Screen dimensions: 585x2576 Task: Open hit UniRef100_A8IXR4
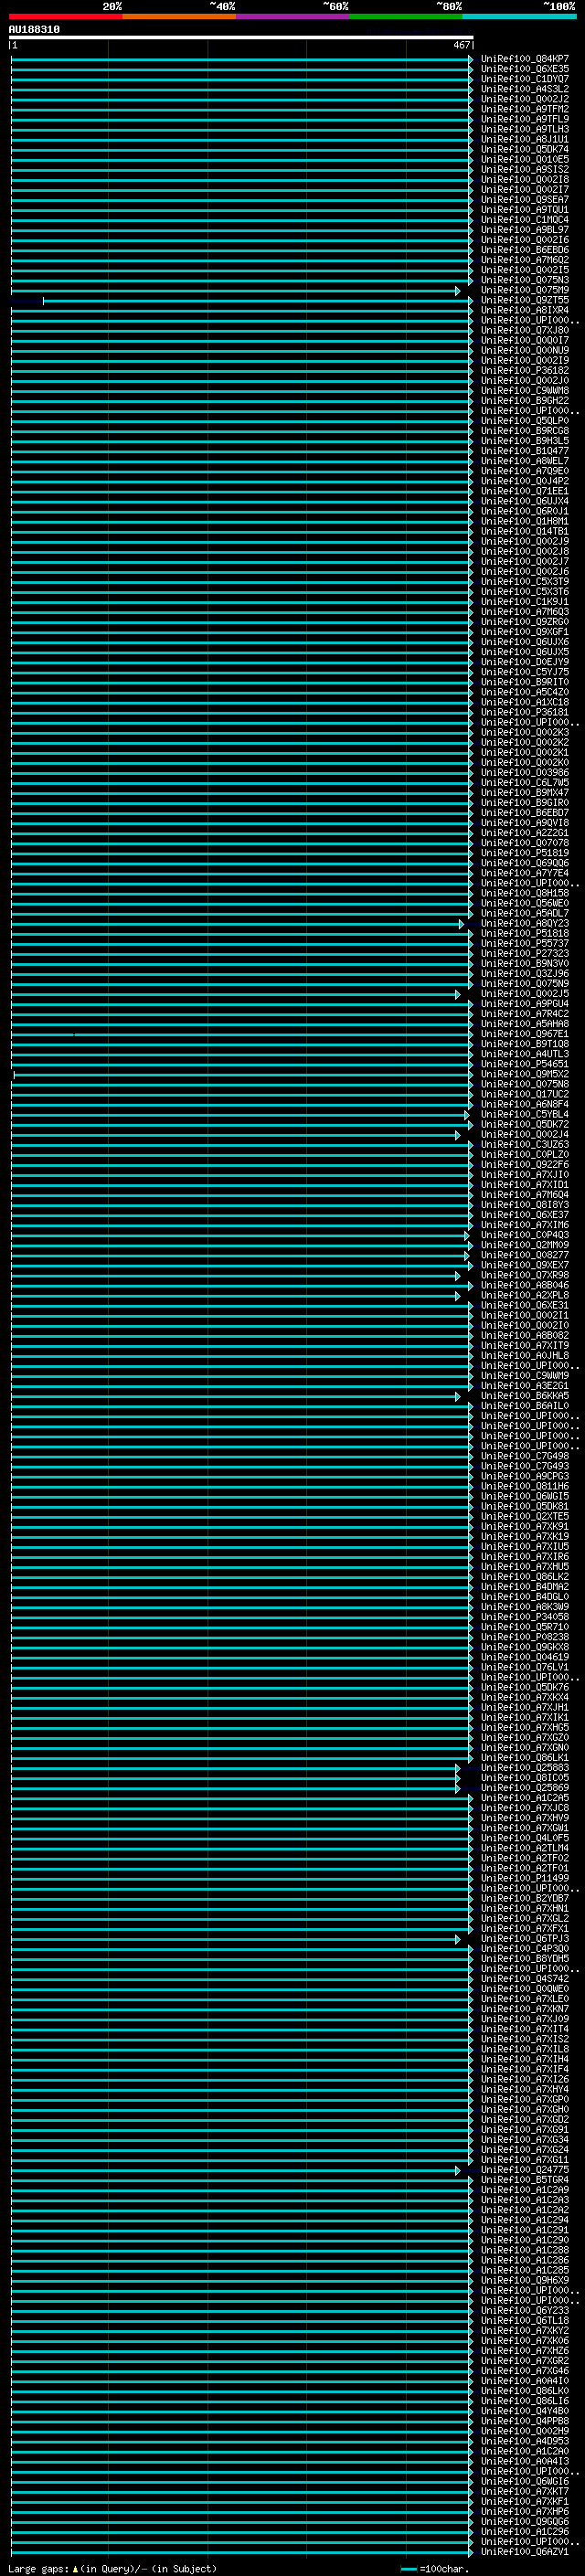pyautogui.click(x=524, y=310)
